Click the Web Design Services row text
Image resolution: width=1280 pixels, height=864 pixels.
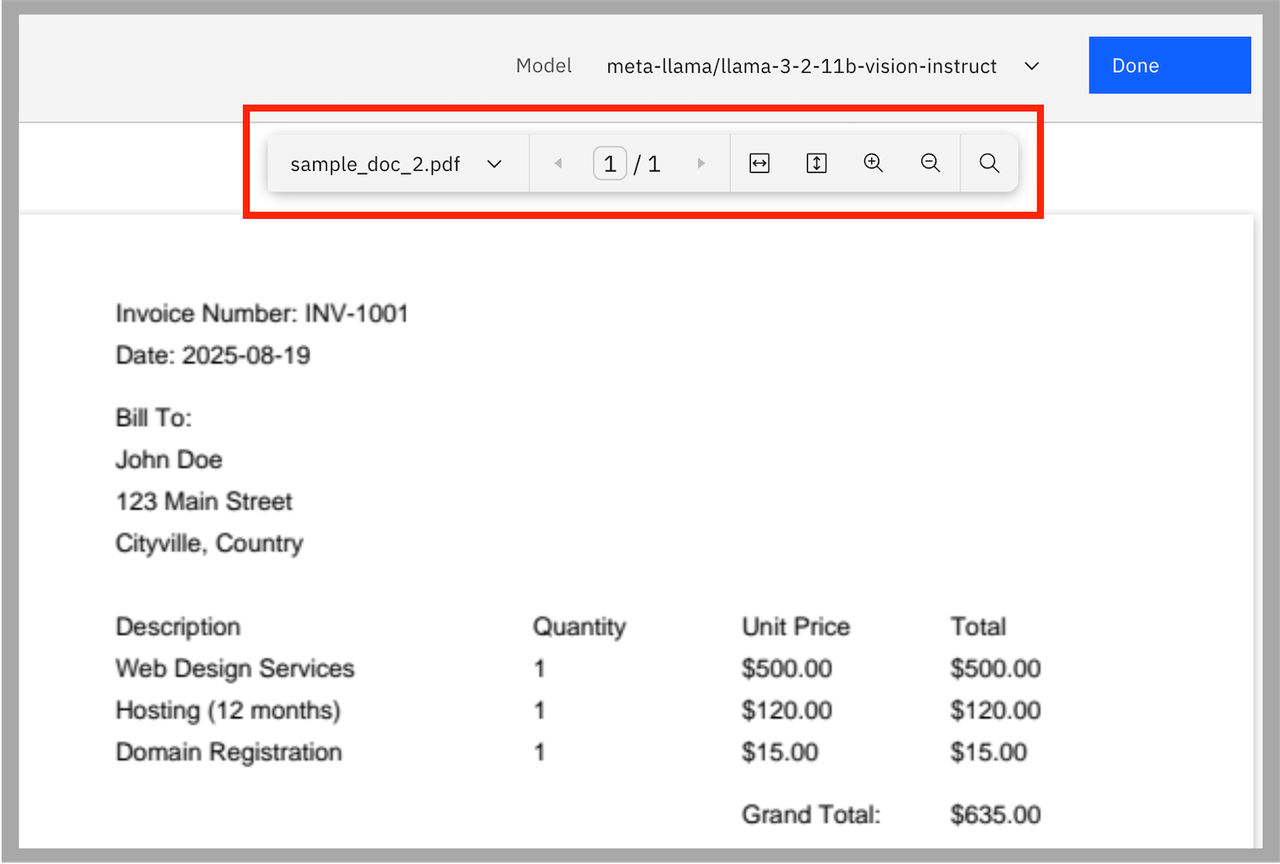coord(235,669)
